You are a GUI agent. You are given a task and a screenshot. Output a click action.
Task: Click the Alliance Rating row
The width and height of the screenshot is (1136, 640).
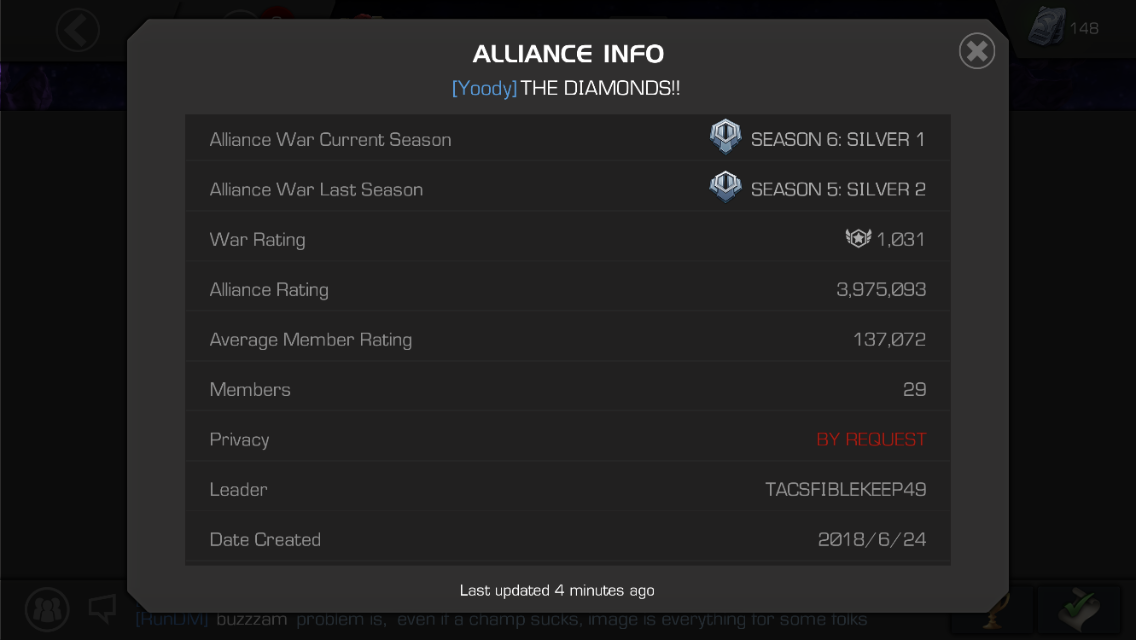pyautogui.click(x=568, y=288)
